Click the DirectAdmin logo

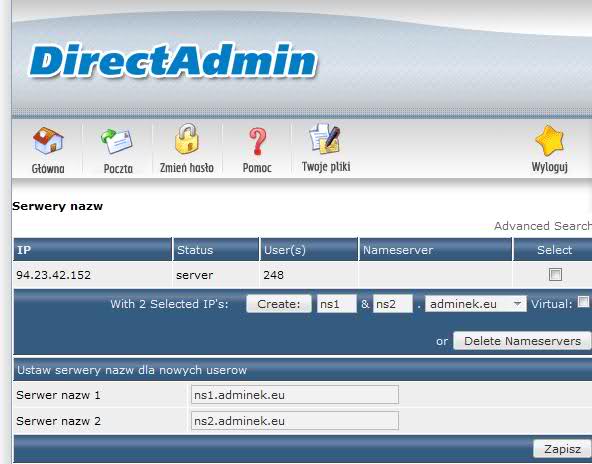[173, 61]
